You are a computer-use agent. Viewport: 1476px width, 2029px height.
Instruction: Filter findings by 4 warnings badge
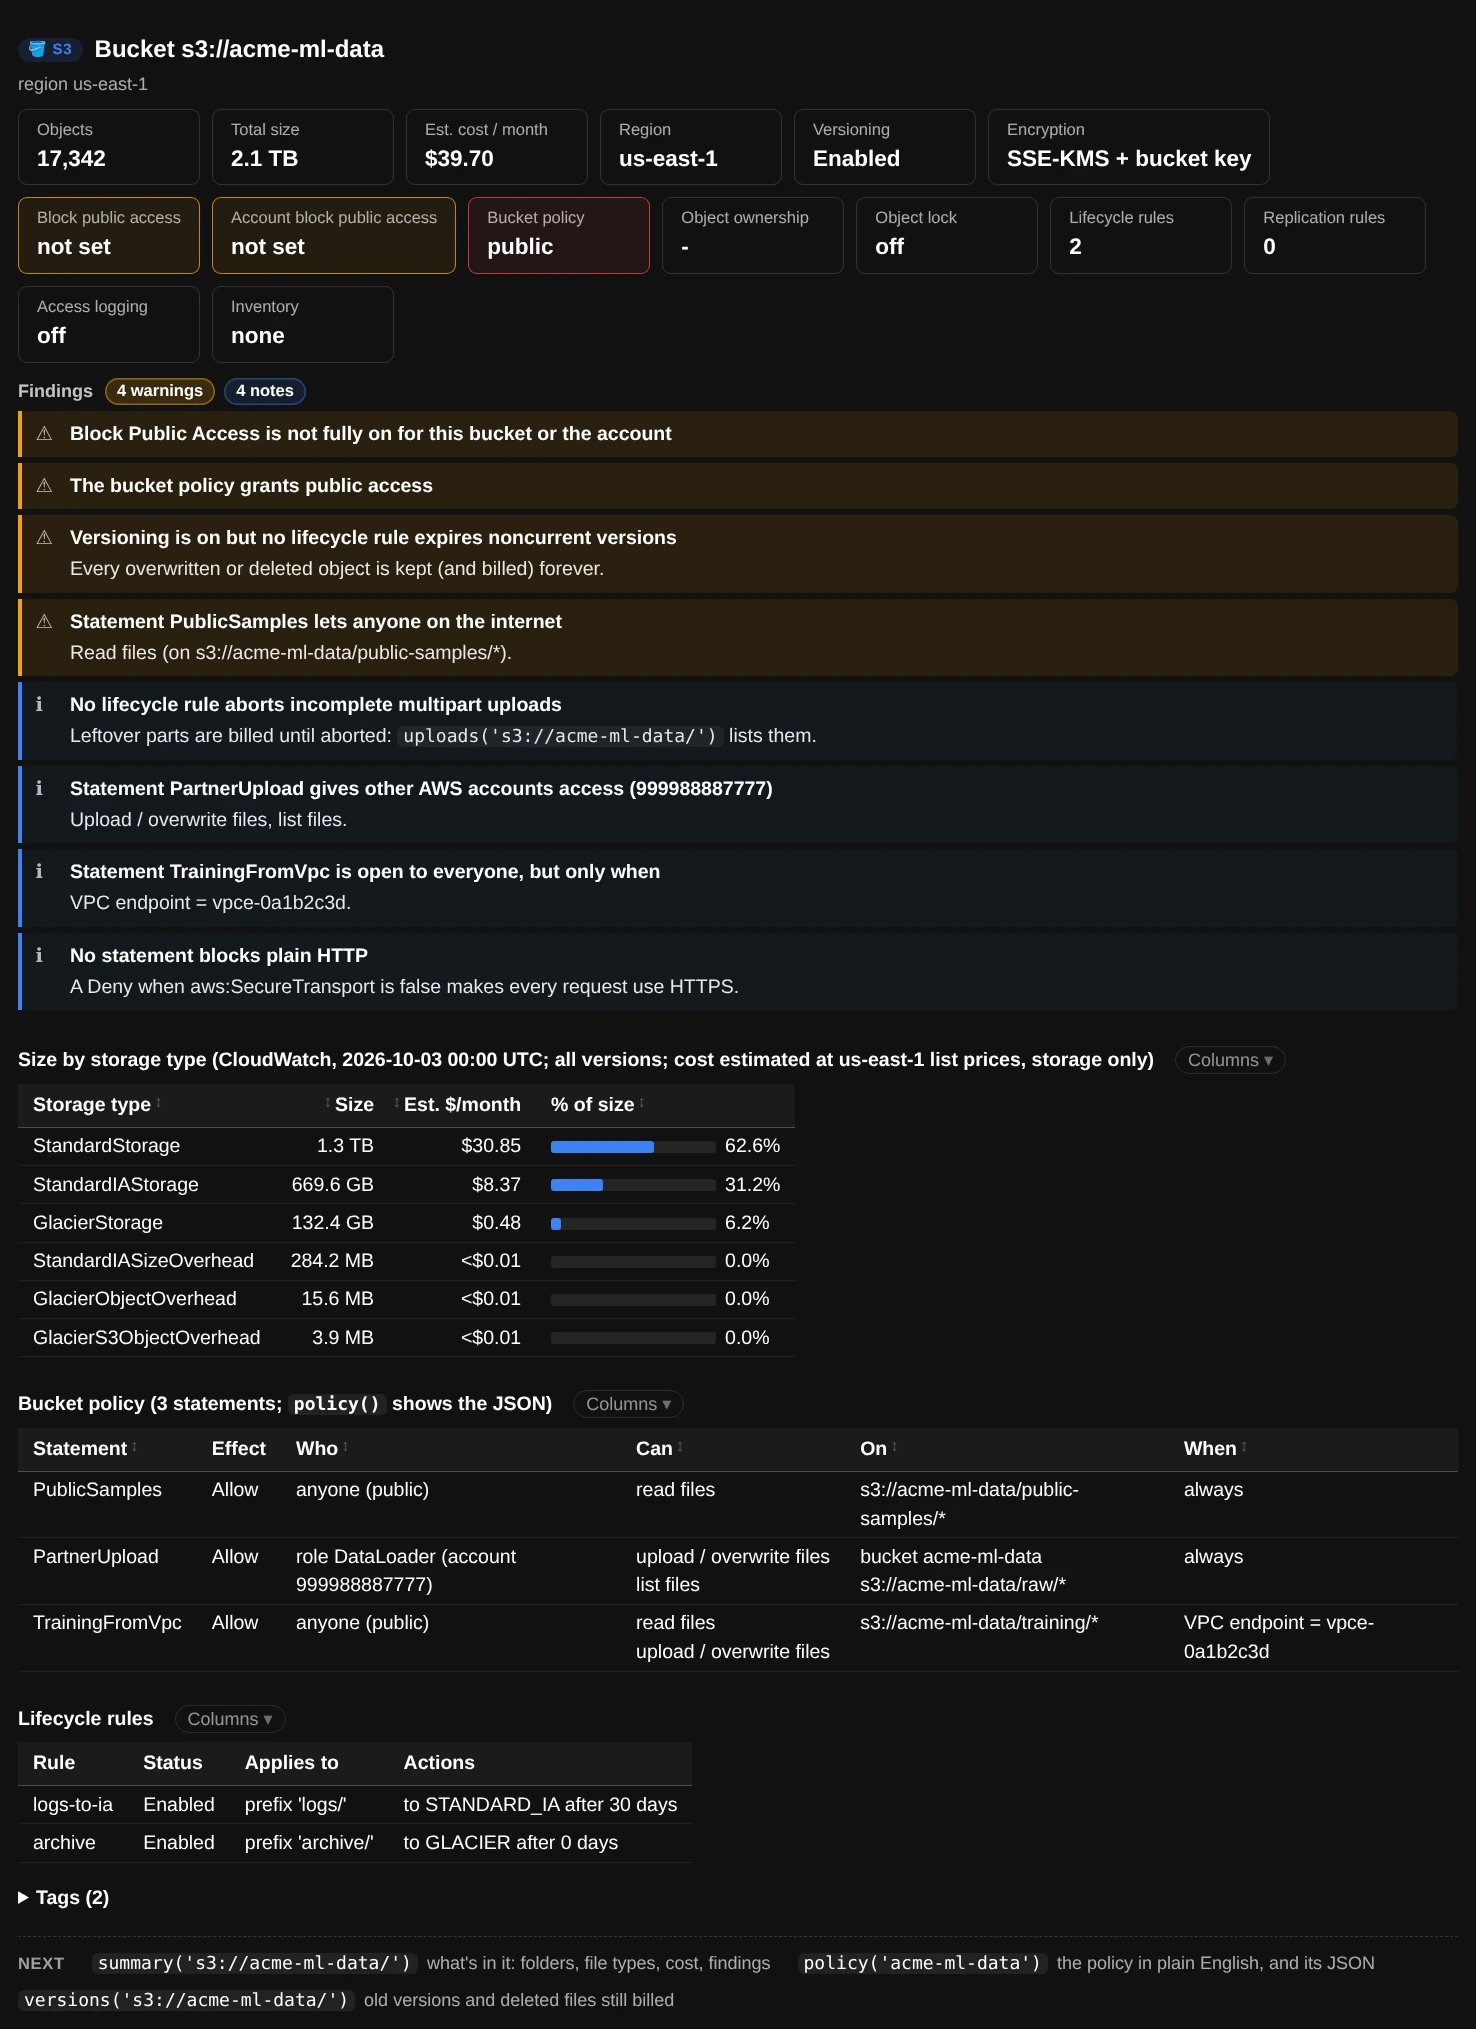pos(160,391)
